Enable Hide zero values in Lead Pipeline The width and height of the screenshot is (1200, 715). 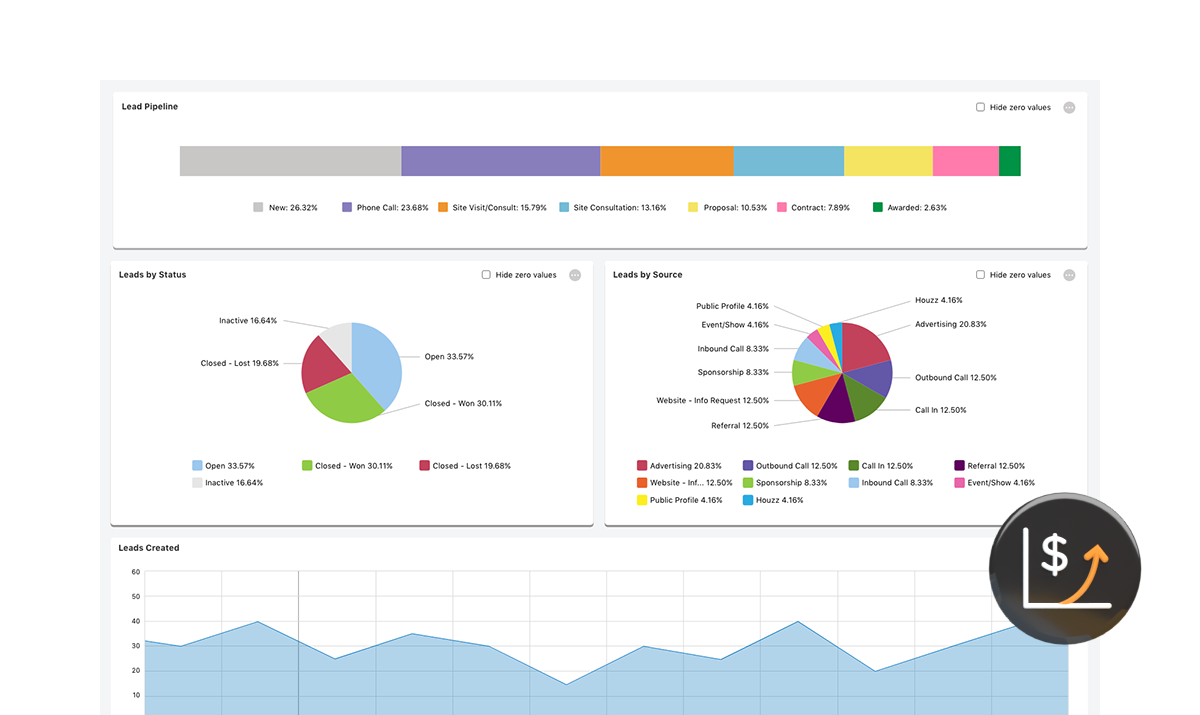pos(980,107)
